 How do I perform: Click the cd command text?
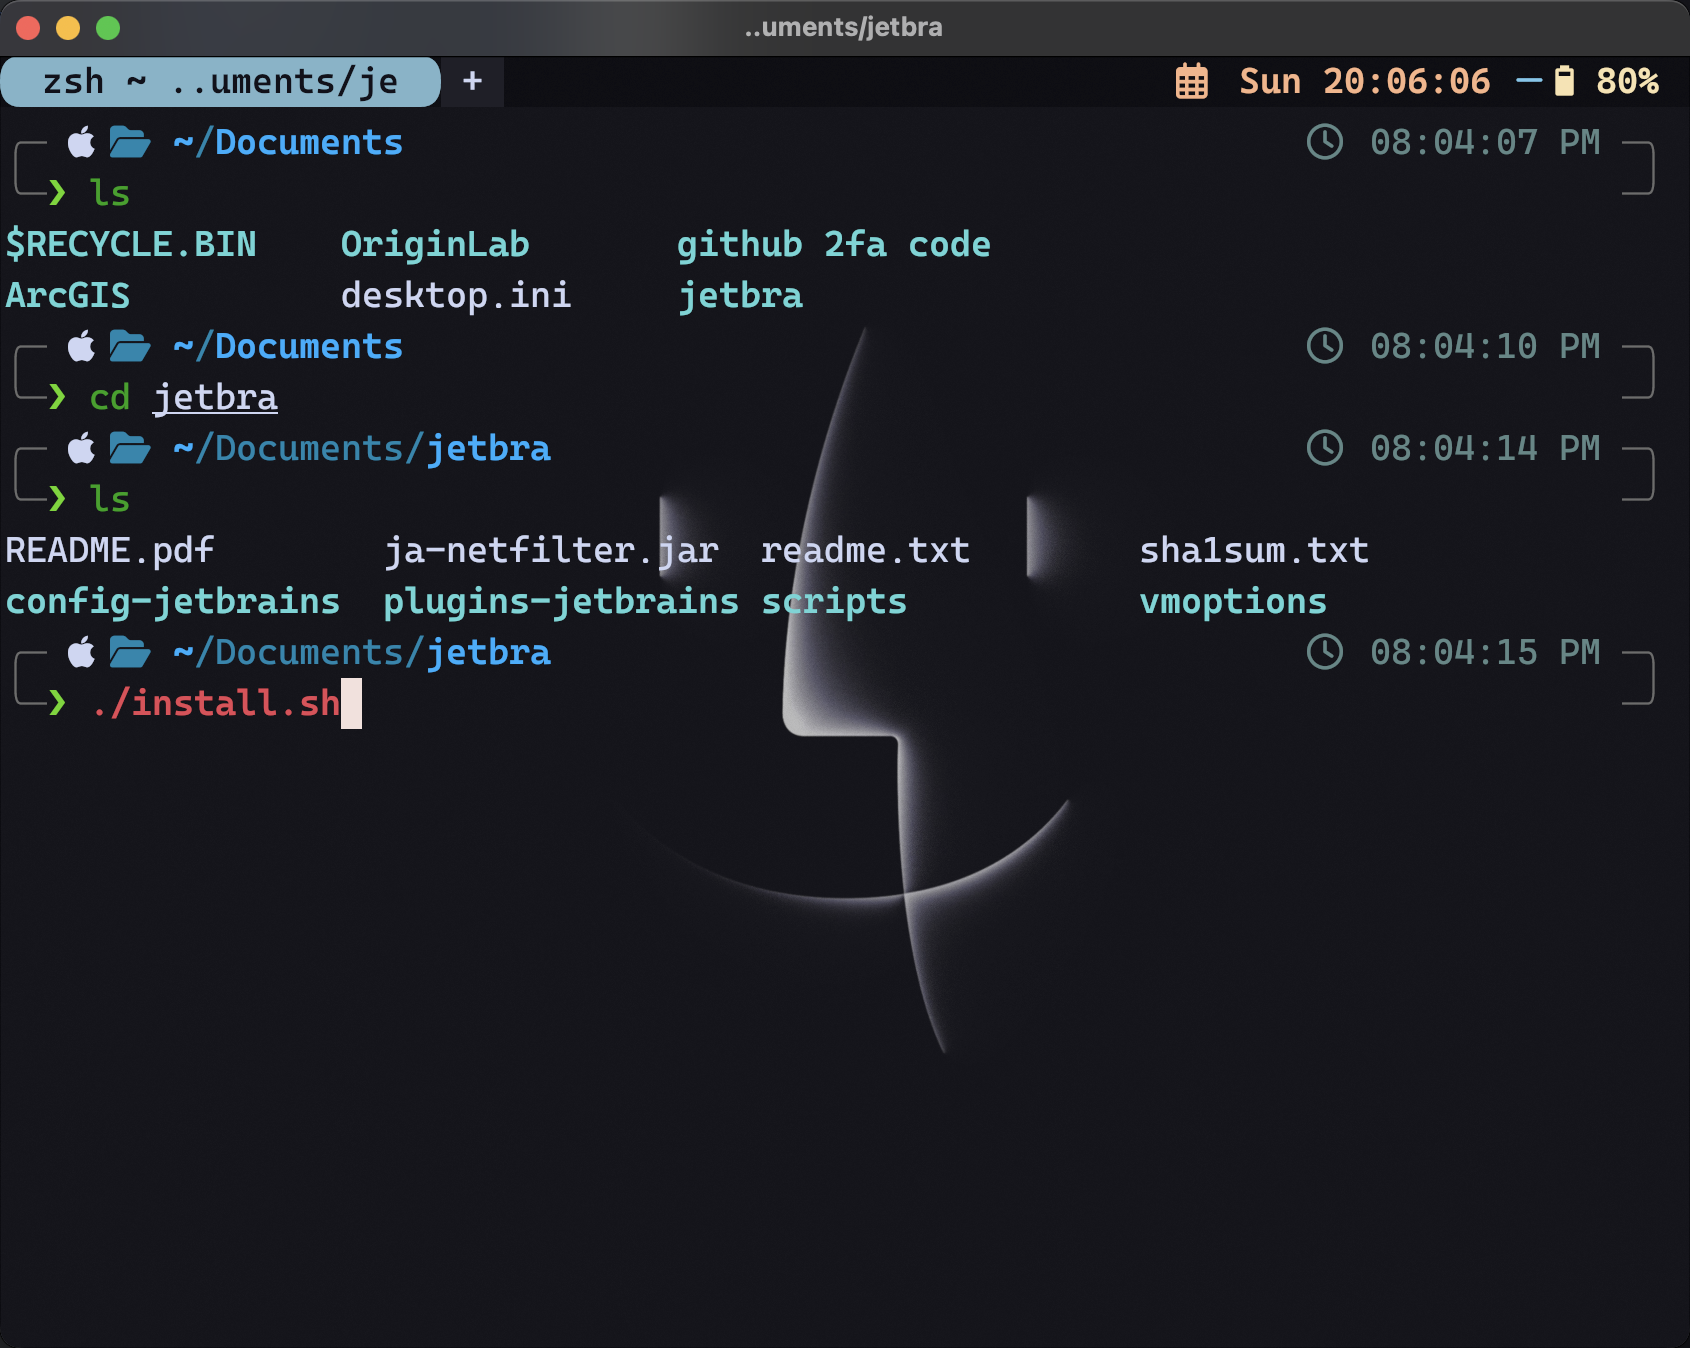point(110,397)
